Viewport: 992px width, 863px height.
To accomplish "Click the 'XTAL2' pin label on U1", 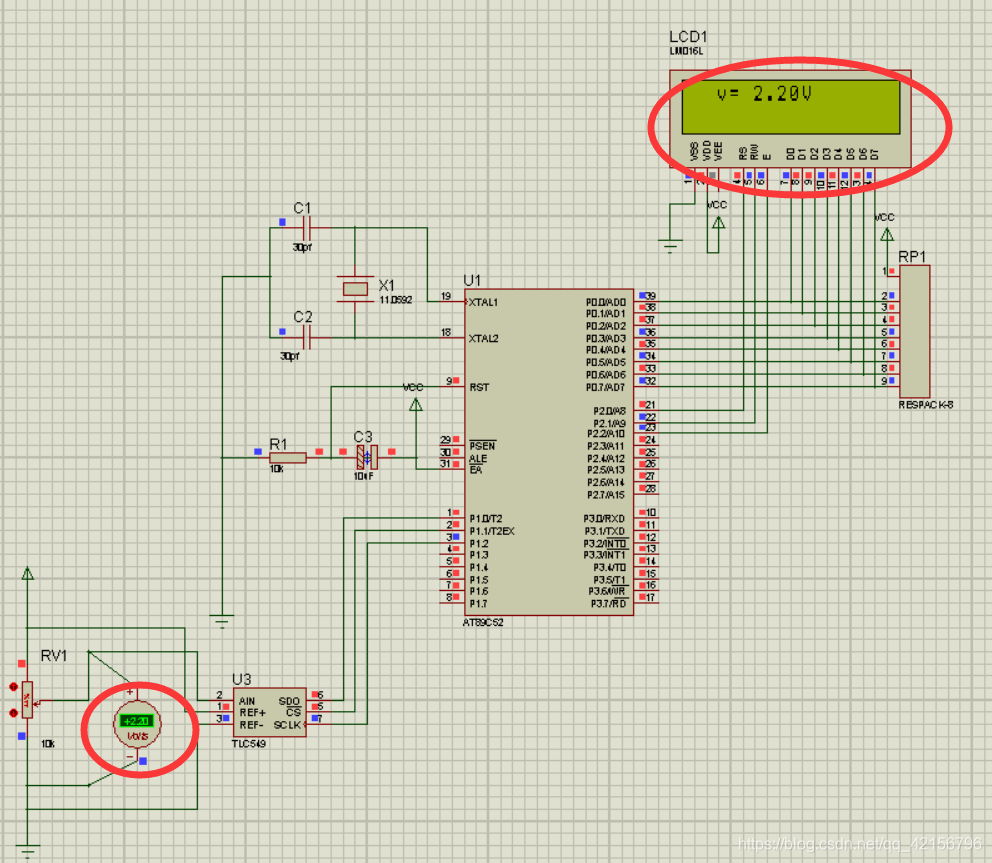I will [x=483, y=338].
